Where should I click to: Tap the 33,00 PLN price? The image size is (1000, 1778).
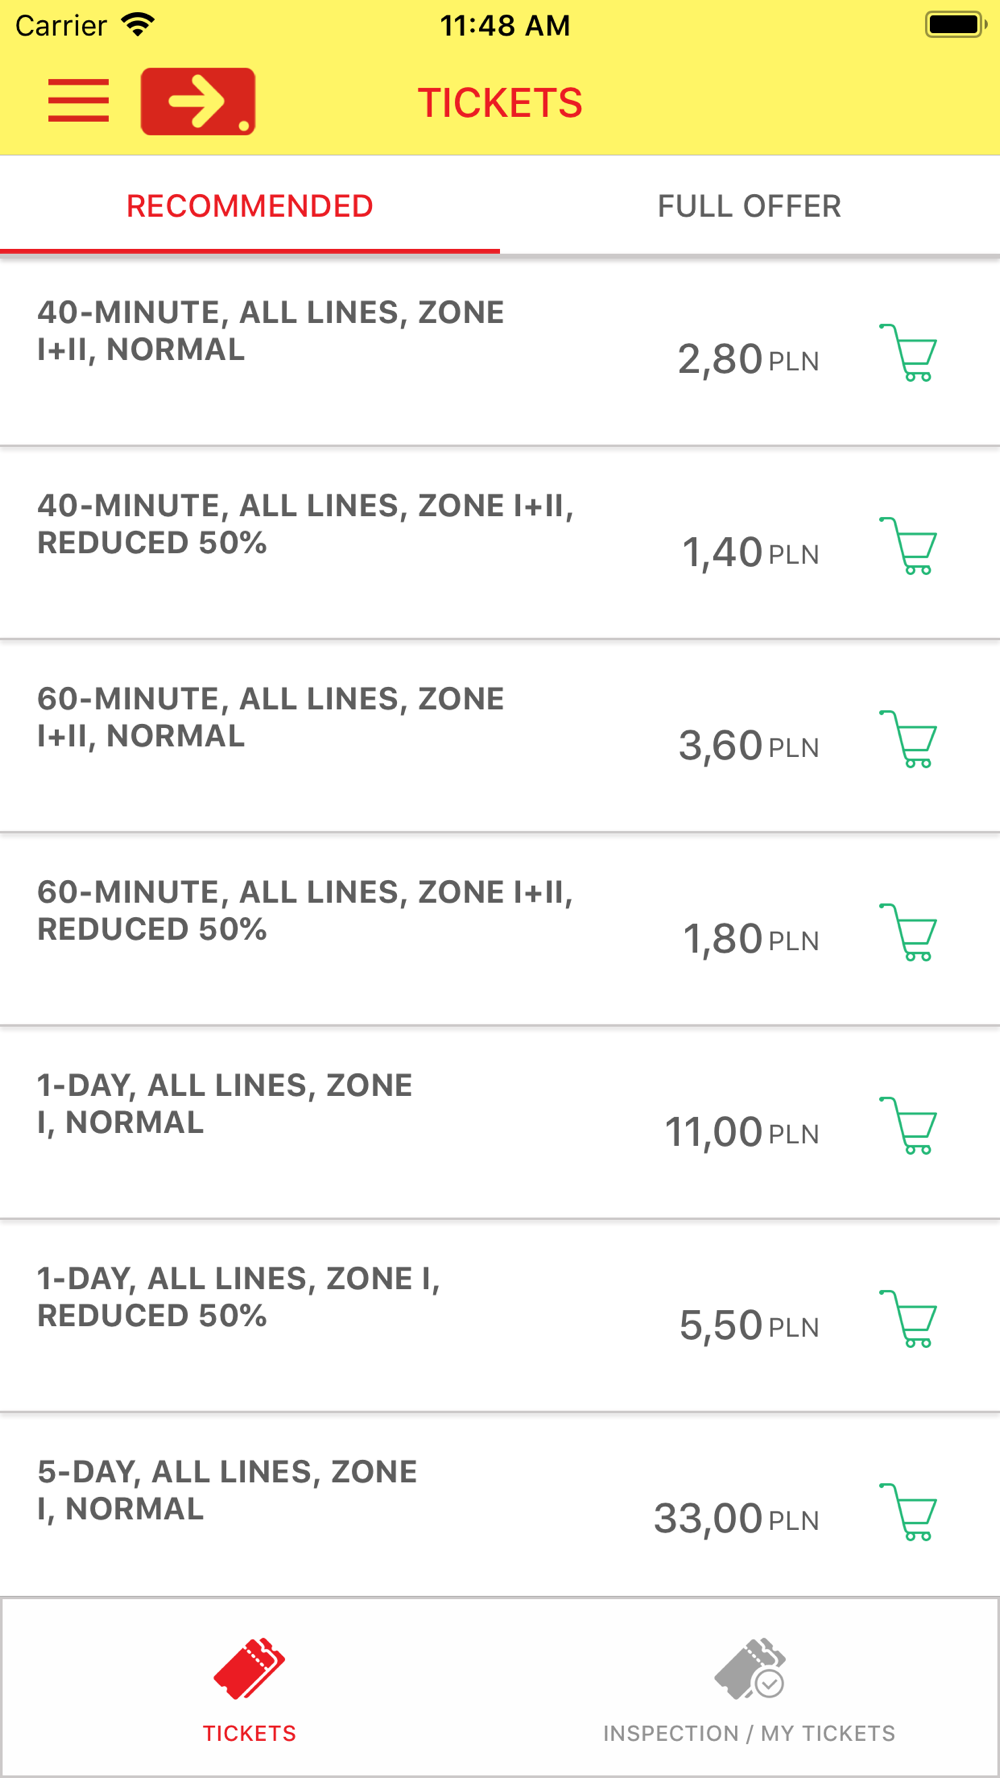pos(736,1519)
